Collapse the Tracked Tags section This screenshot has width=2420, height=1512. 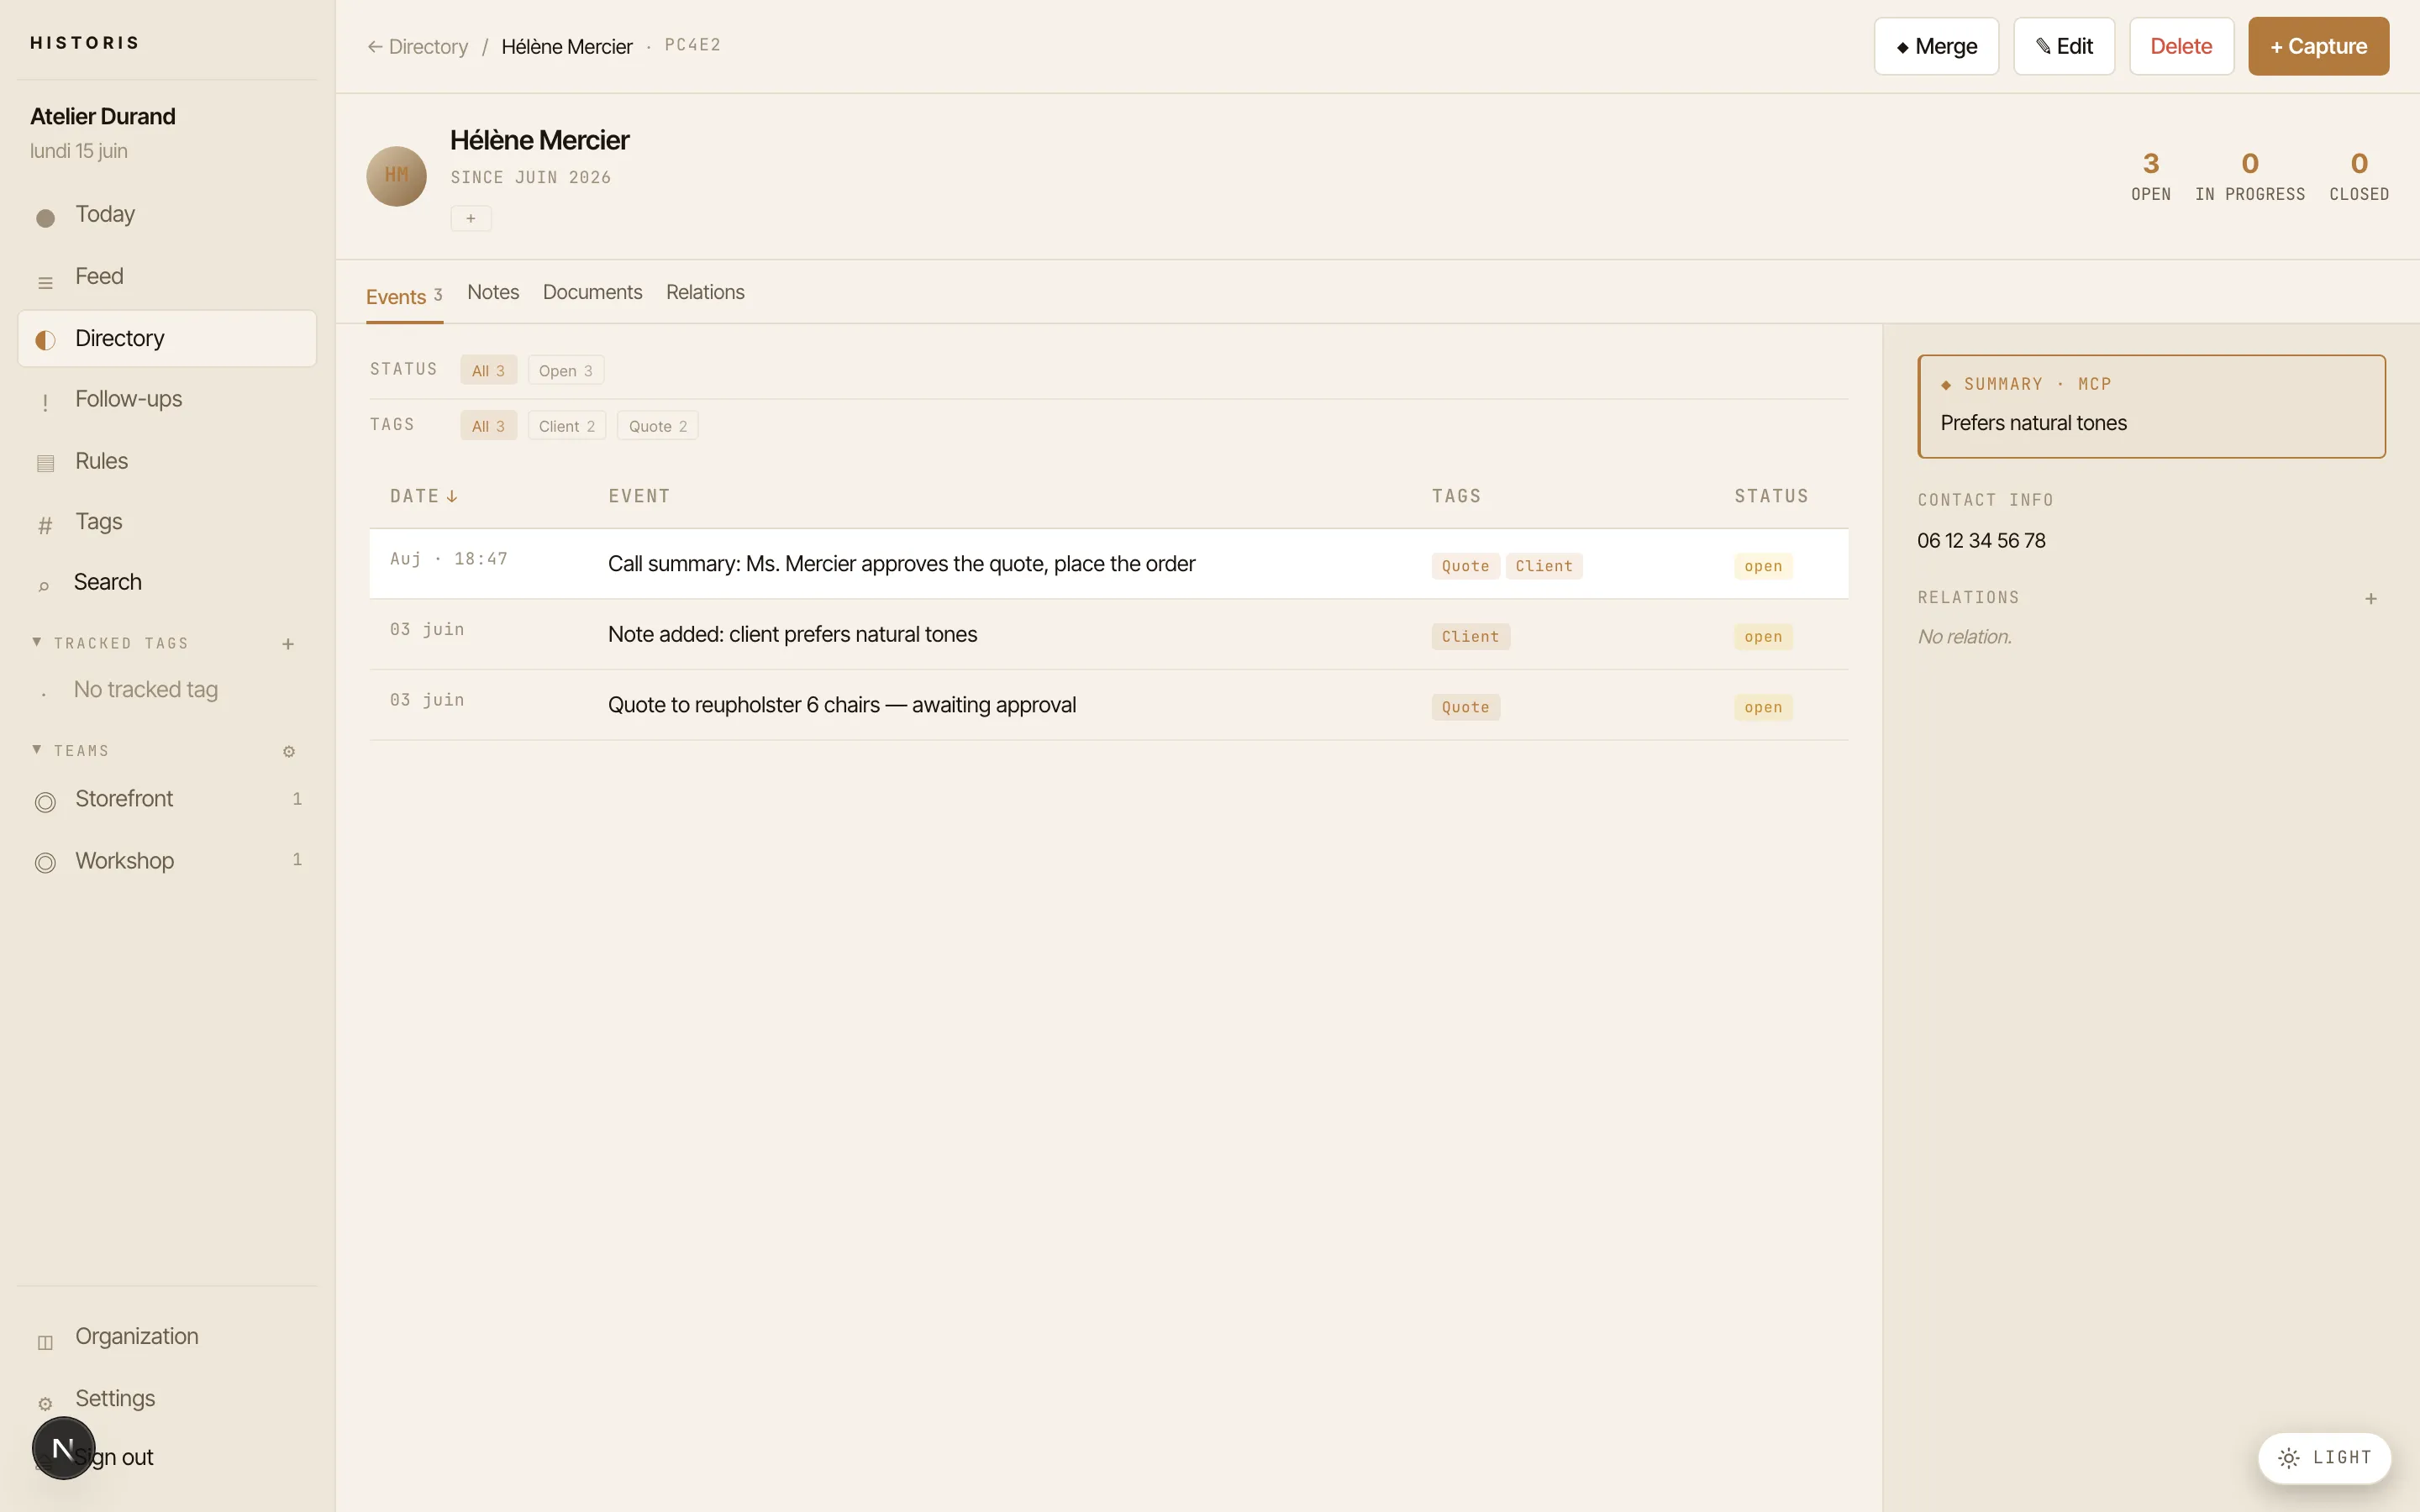(x=37, y=641)
